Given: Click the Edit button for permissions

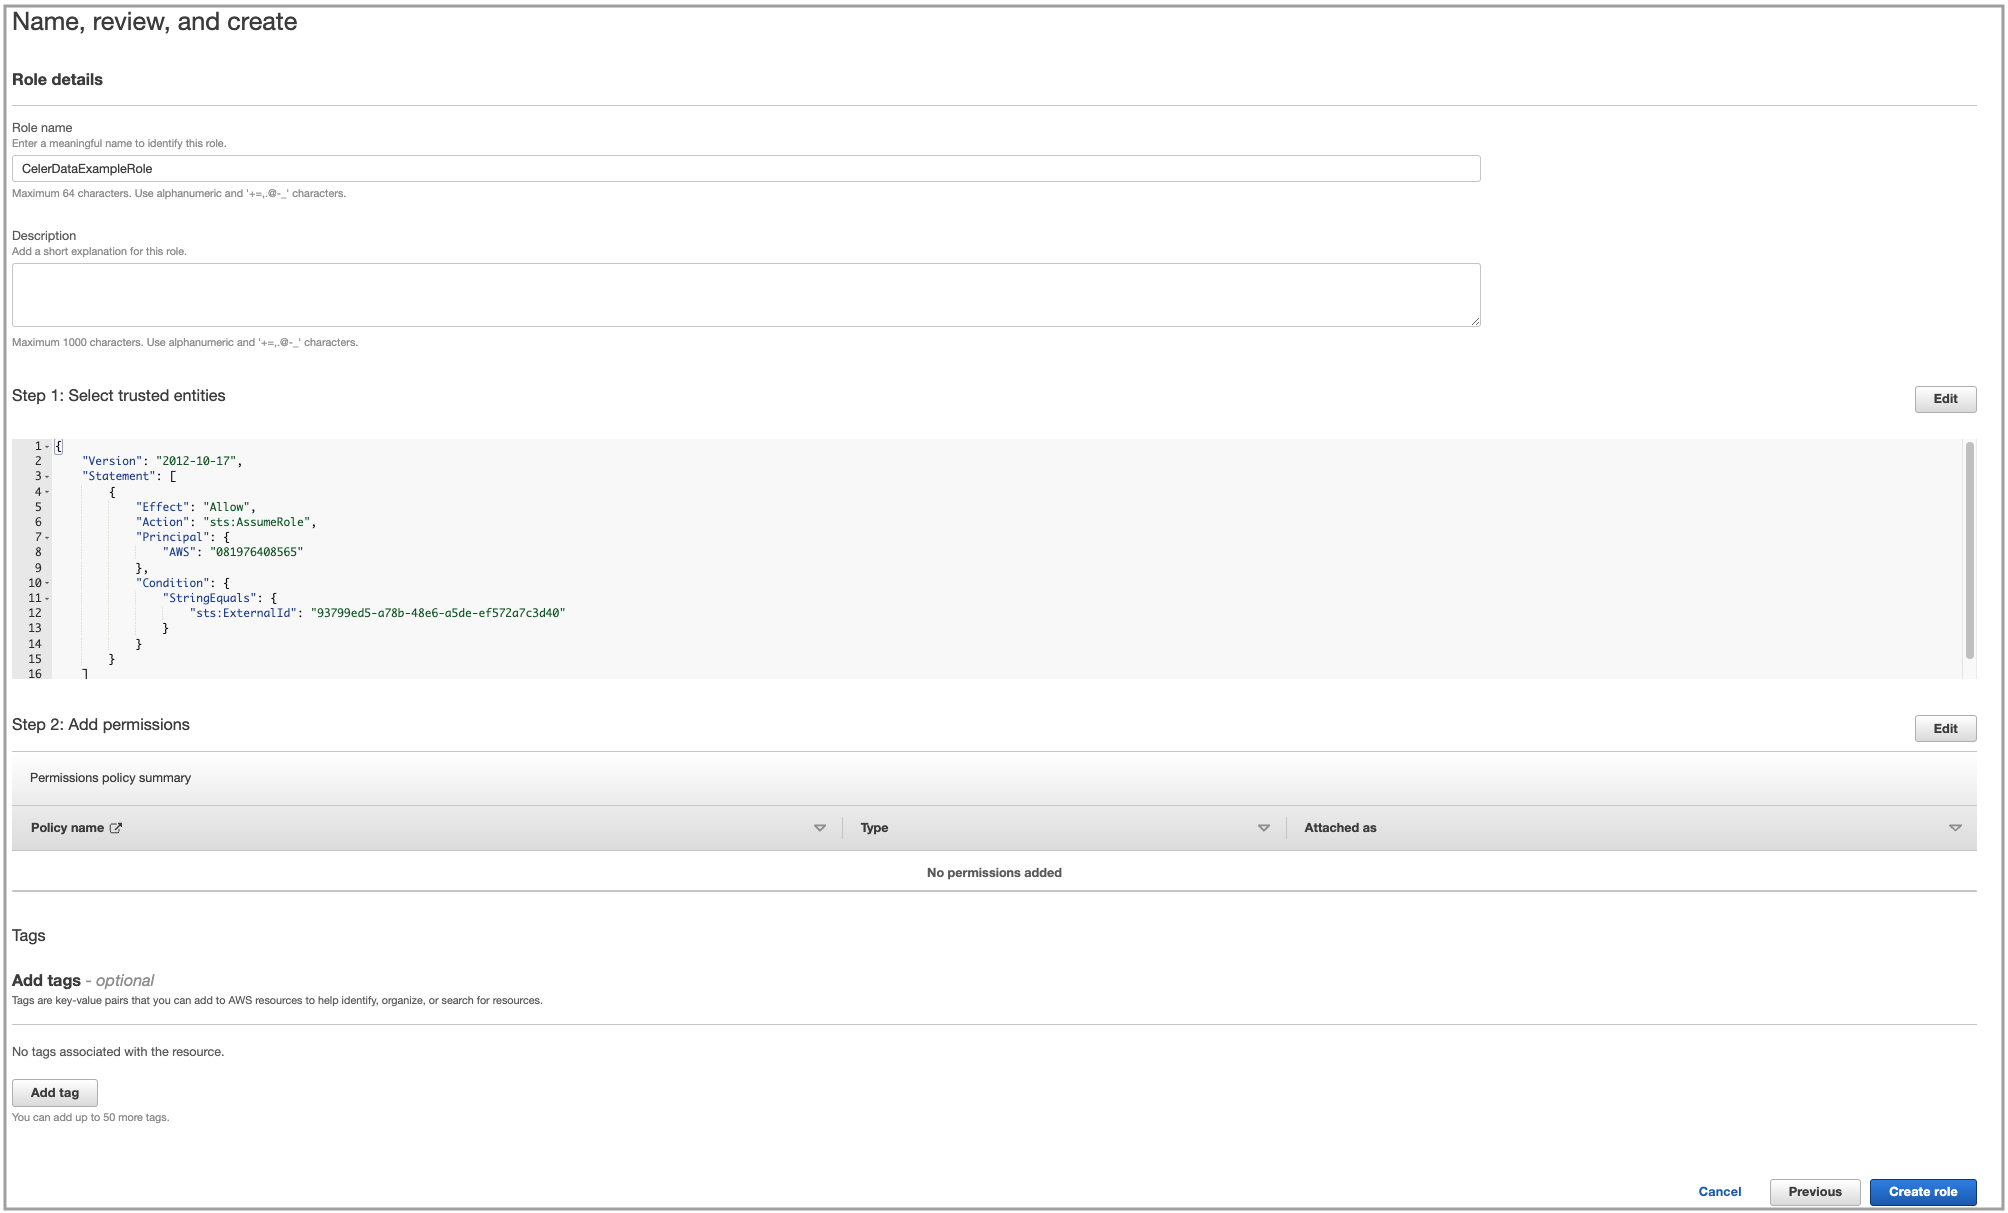Looking at the screenshot, I should click(1946, 727).
